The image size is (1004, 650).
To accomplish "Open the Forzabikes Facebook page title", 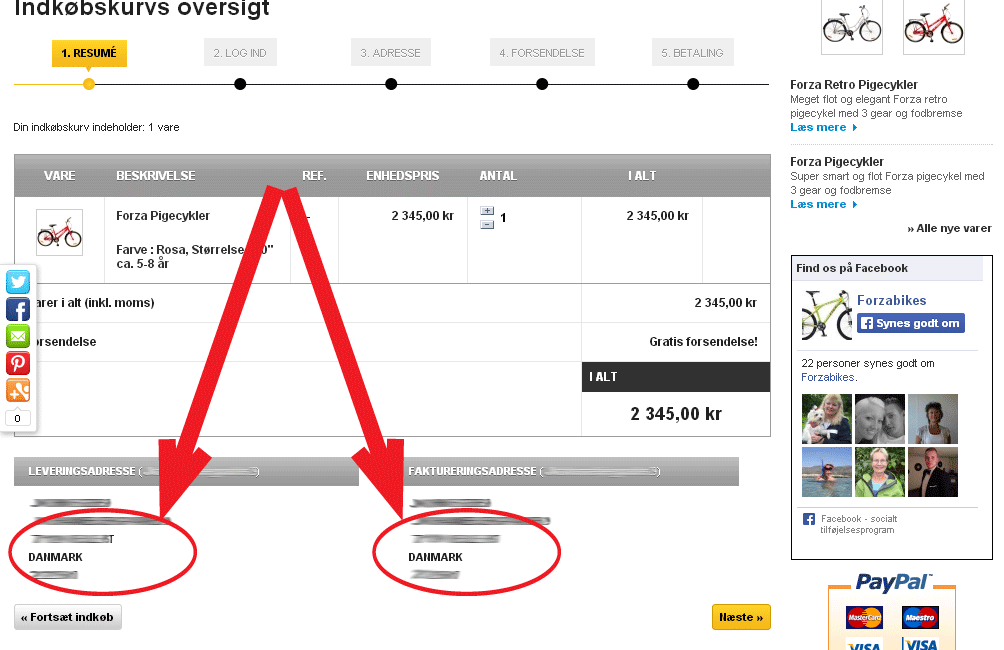I will (891, 300).
